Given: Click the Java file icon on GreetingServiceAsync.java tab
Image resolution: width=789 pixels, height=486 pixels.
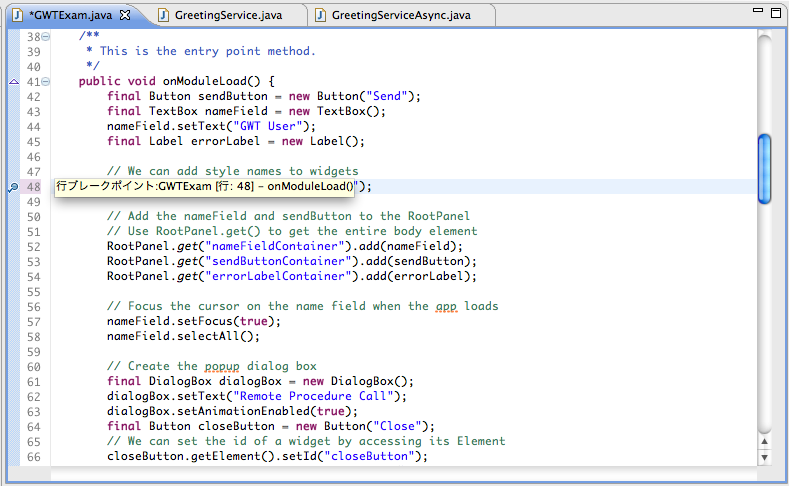Looking at the screenshot, I should [320, 15].
